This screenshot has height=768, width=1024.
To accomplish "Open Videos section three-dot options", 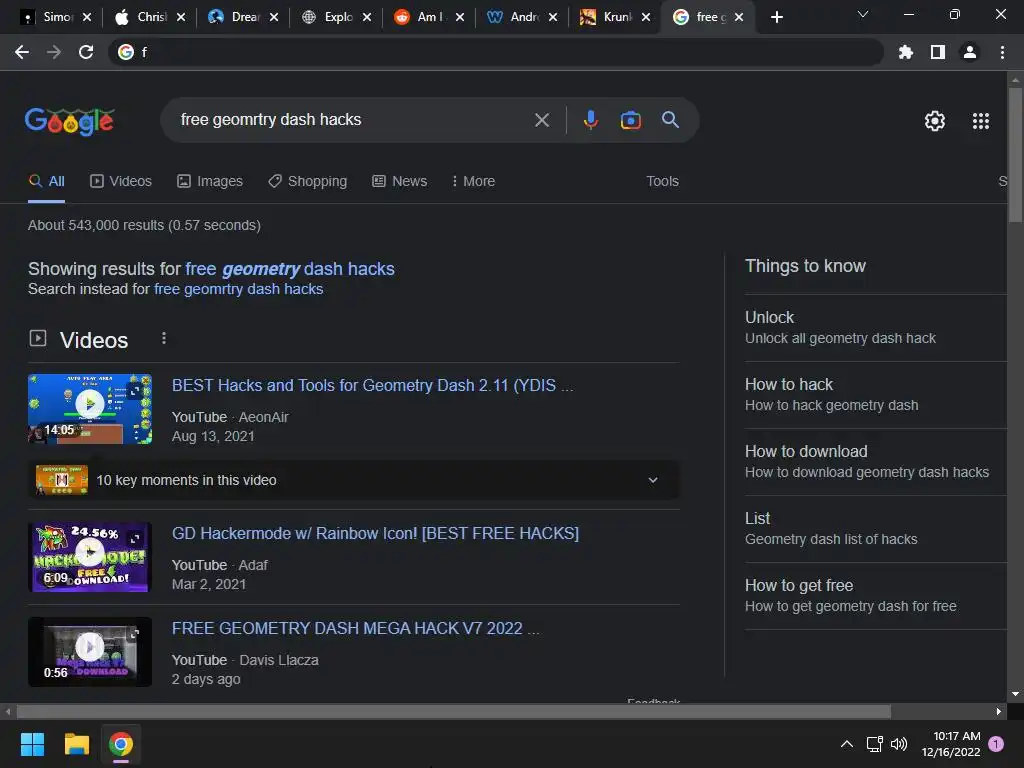I will (164, 338).
